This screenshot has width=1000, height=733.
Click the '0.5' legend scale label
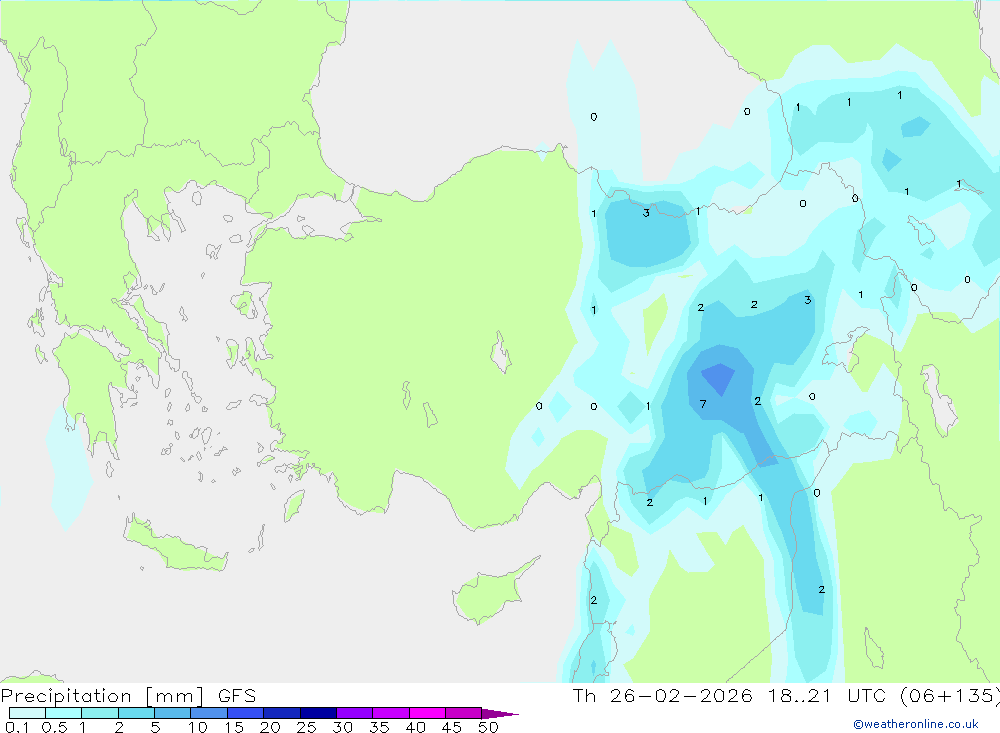54,727
